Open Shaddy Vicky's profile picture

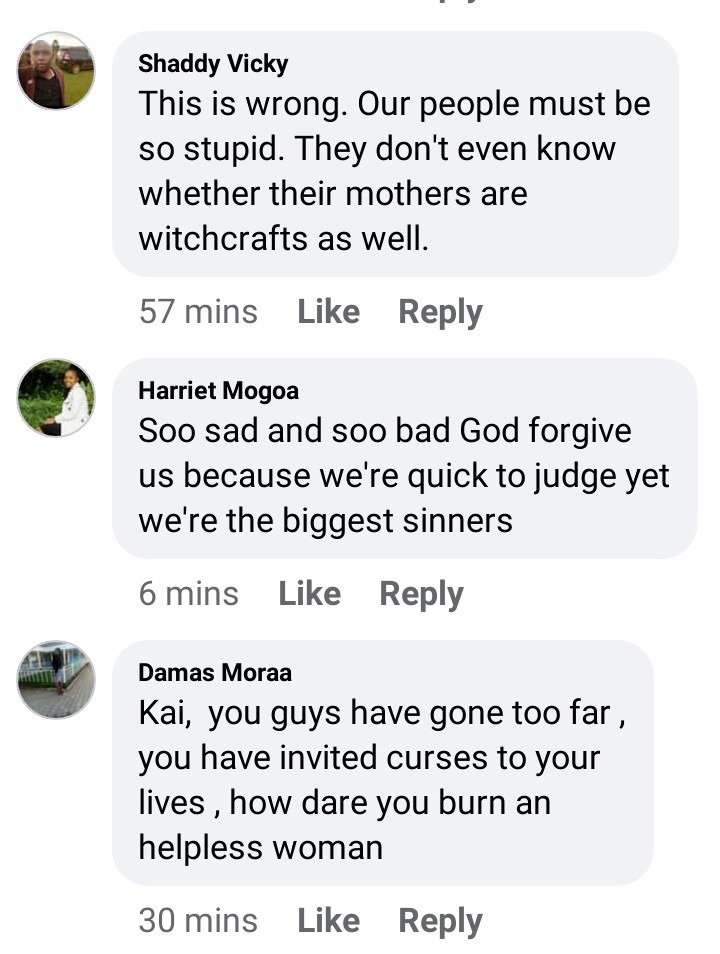[56, 71]
